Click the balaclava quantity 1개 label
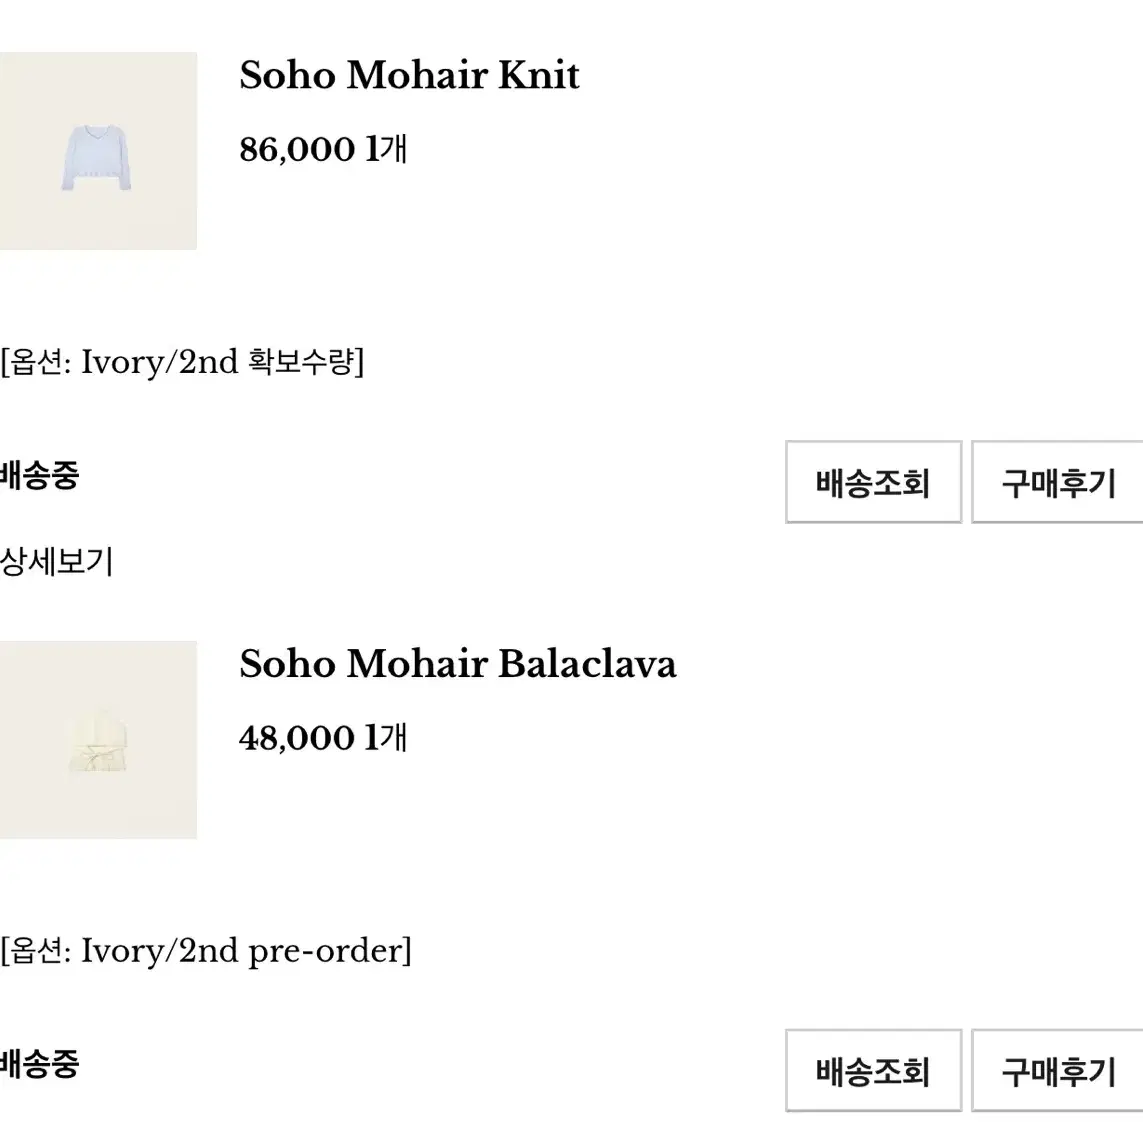The image size is (1143, 1143). (x=386, y=738)
